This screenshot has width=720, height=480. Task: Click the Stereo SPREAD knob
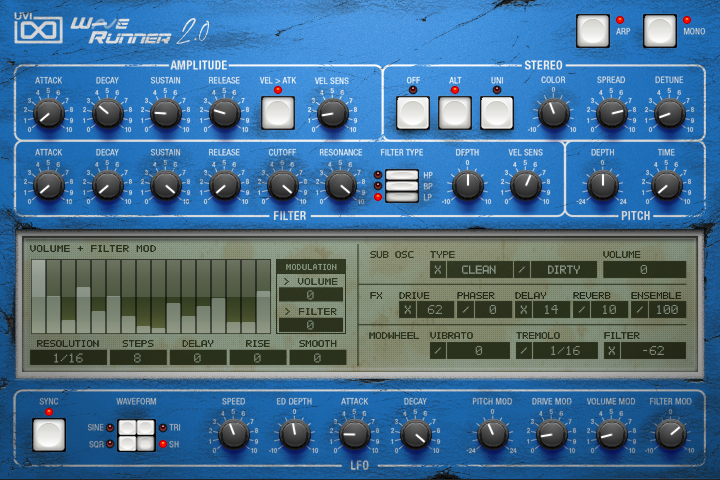tap(611, 113)
